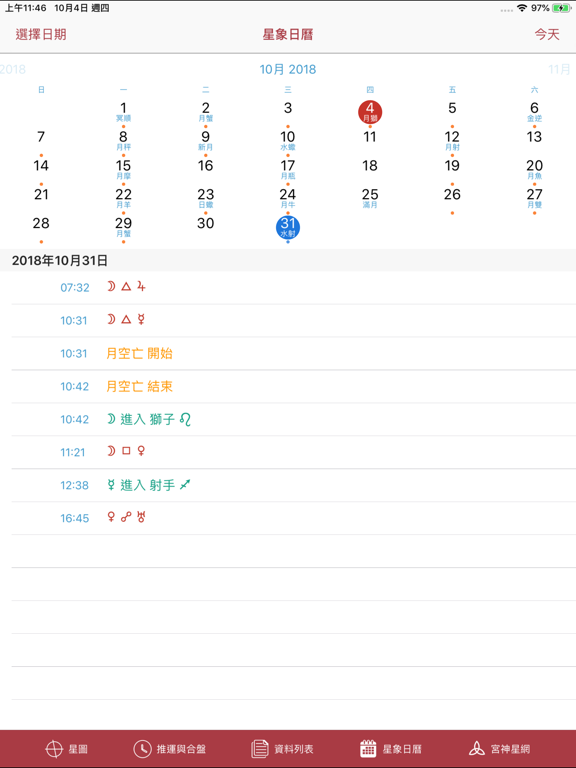Choose October 18 date cell
The image size is (576, 768).
pos(370,166)
